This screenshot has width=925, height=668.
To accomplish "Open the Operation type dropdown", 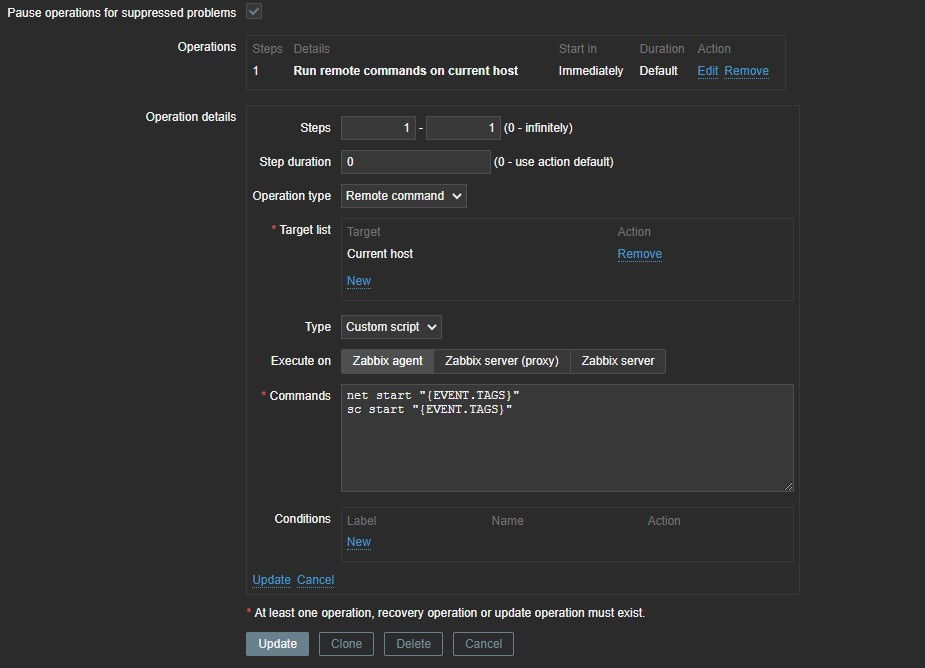I will (403, 196).
